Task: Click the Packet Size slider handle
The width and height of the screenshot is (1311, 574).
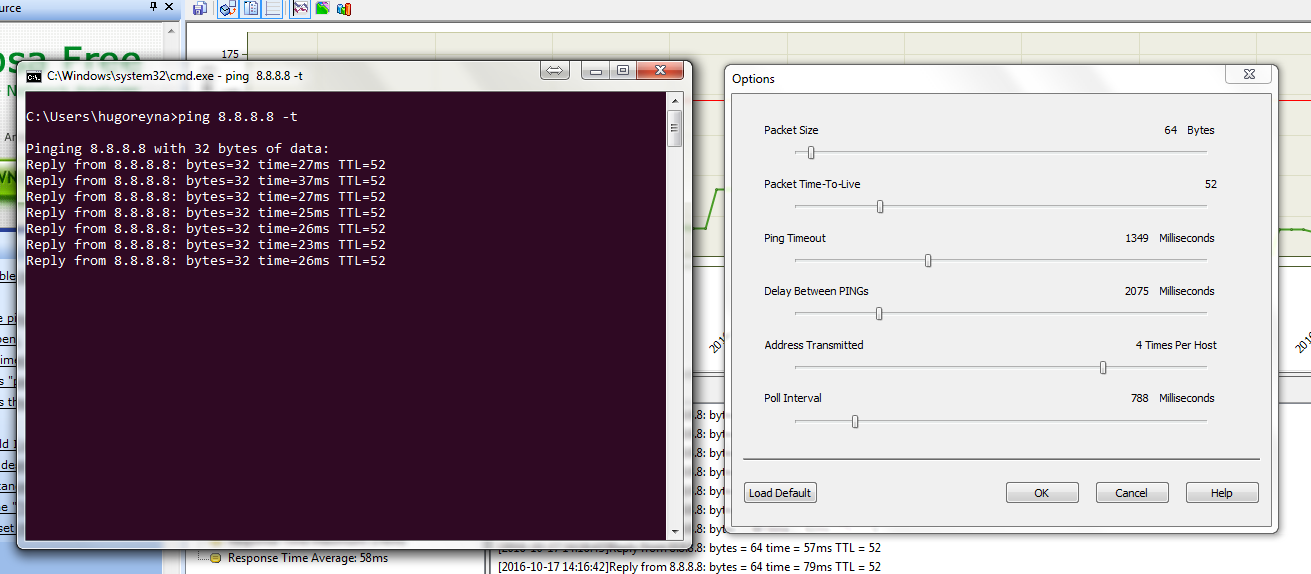Action: pyautogui.click(x=811, y=153)
